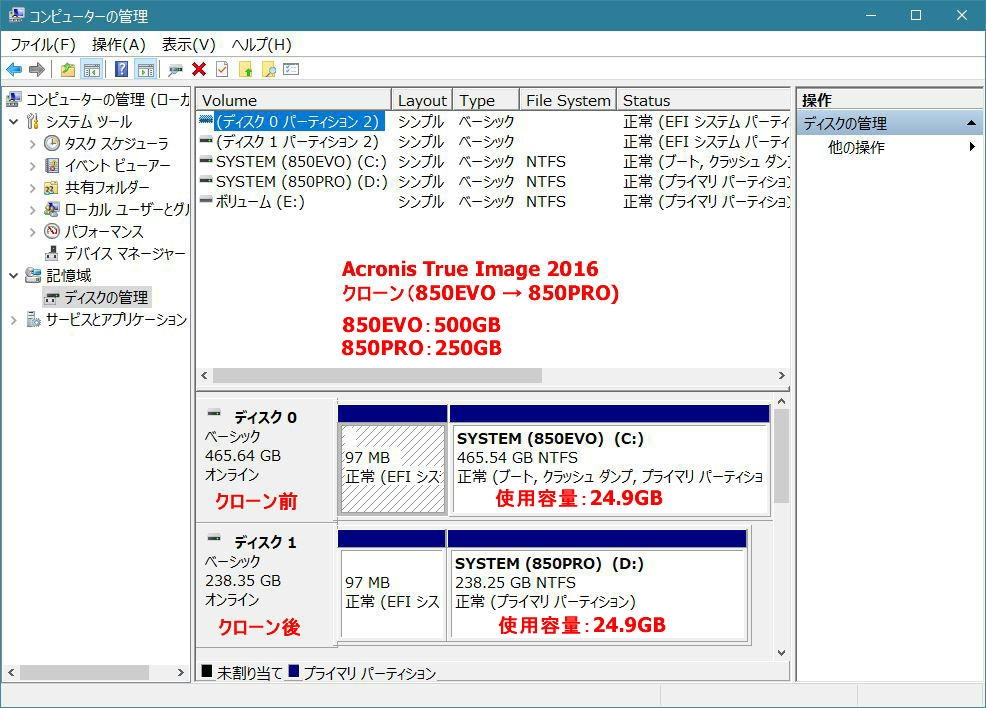The height and width of the screenshot is (708, 986).
Task: Expand the ローカル ユーザー chevron
Action: point(32,210)
